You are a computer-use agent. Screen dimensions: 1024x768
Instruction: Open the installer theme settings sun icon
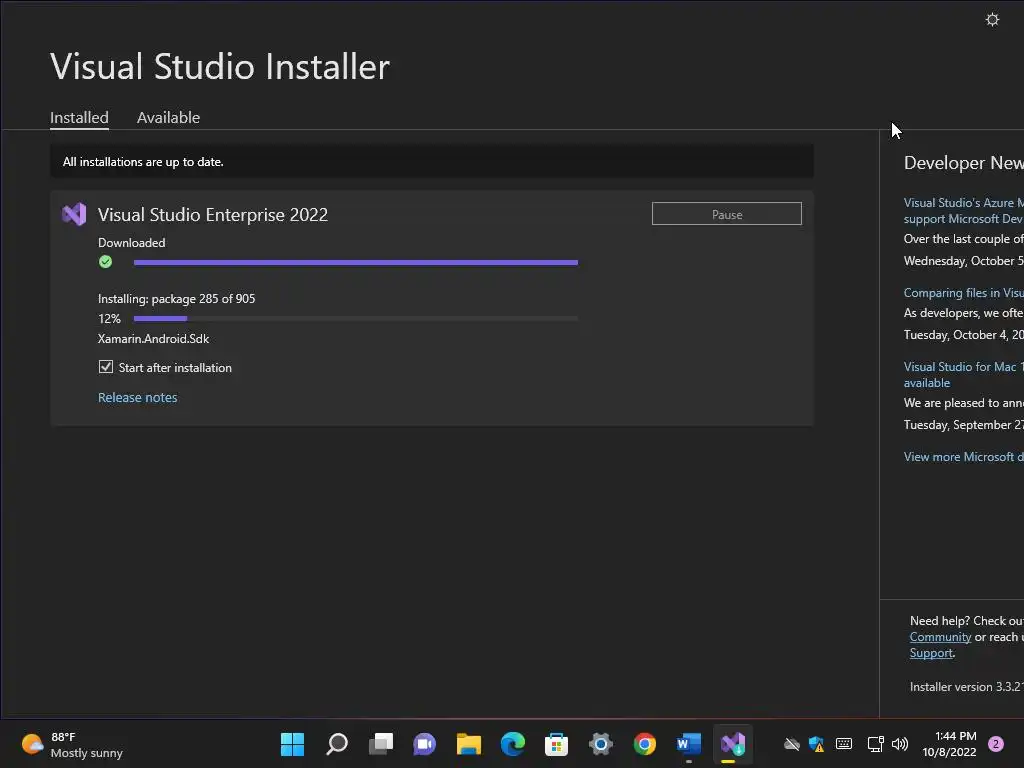click(992, 20)
